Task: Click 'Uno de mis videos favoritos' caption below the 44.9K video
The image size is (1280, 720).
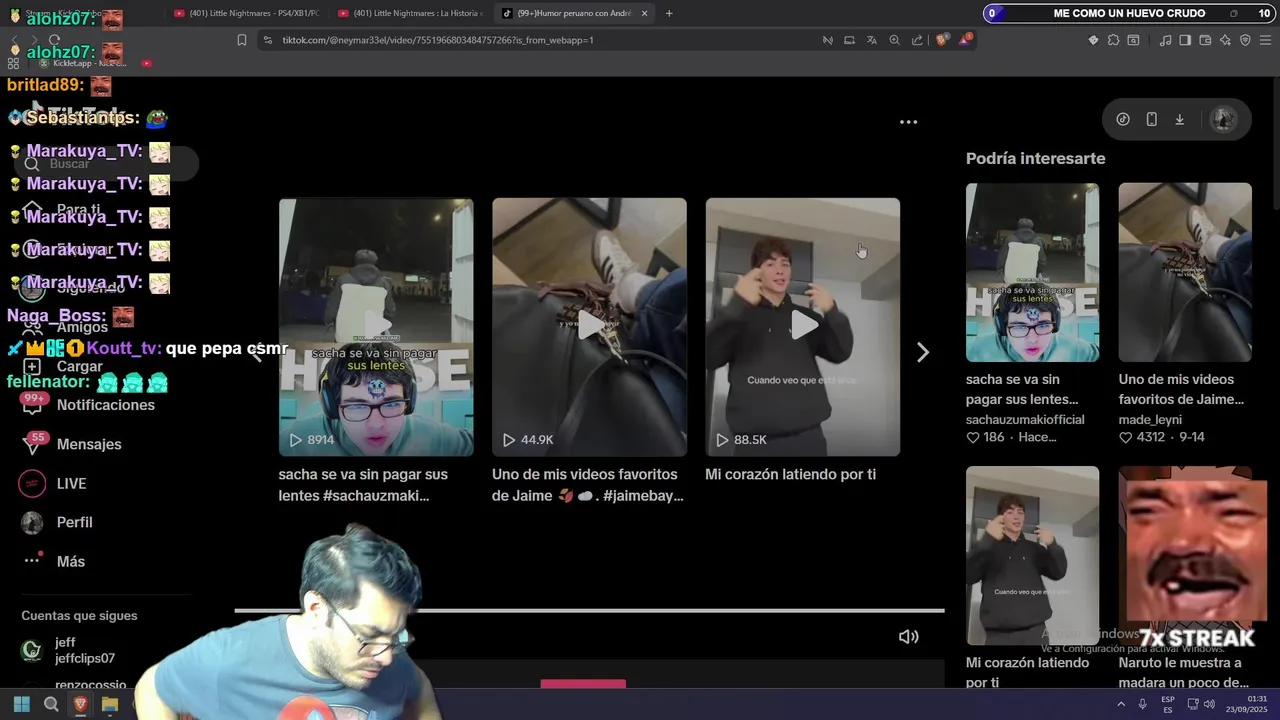Action: pos(588,485)
